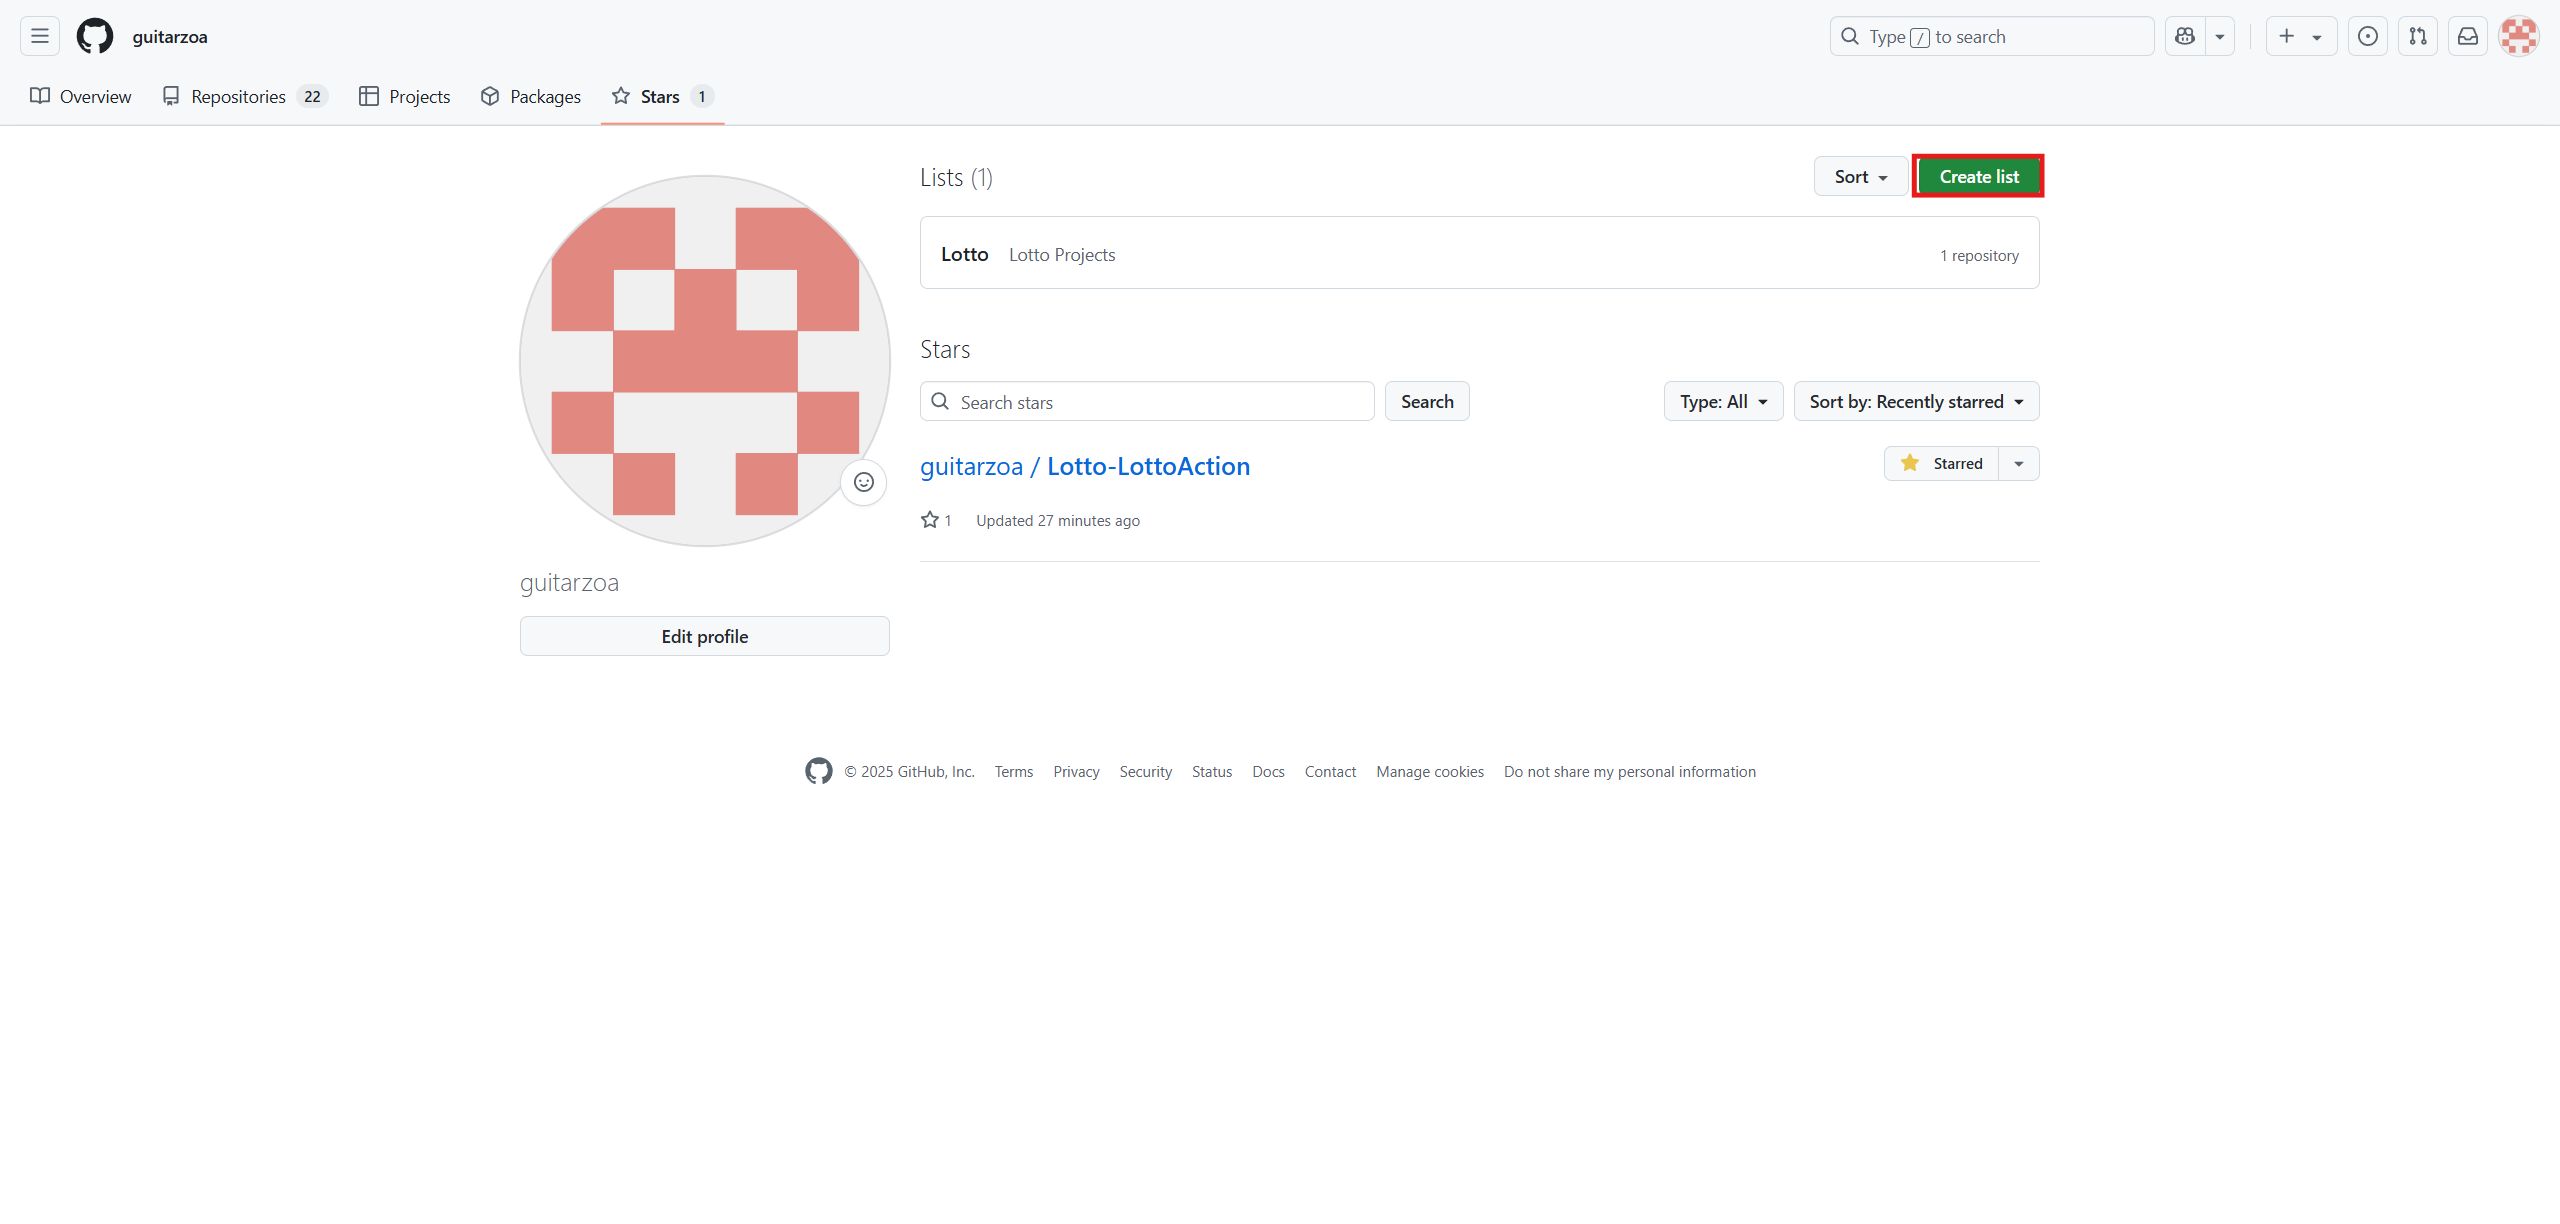
Task: Open the Copilot chat icon
Action: [2185, 36]
